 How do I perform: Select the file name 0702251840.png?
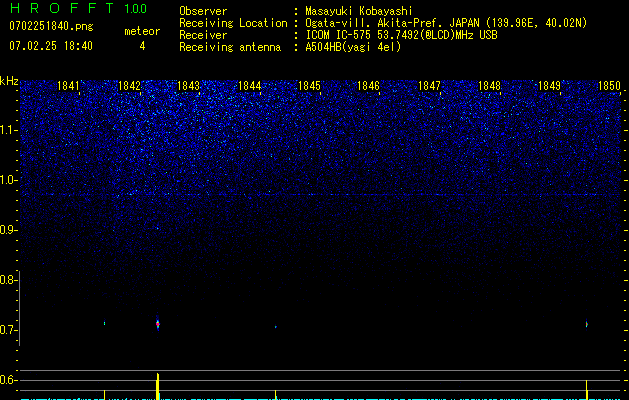[51, 26]
